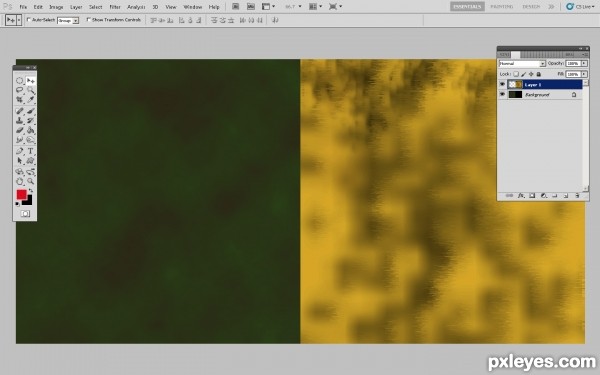The image size is (600, 375).
Task: Select the Clone Stamp tool
Action: (20, 121)
